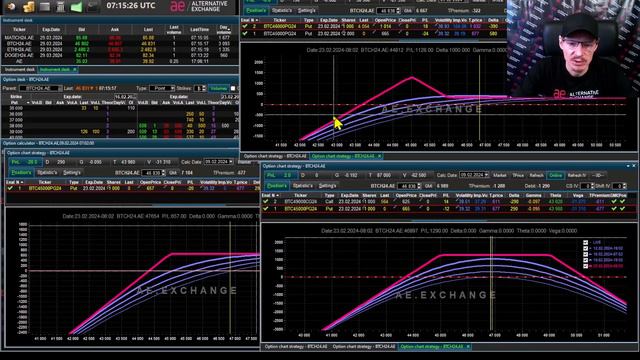Switch to first Option chart strategy tab under top chart

point(275,156)
